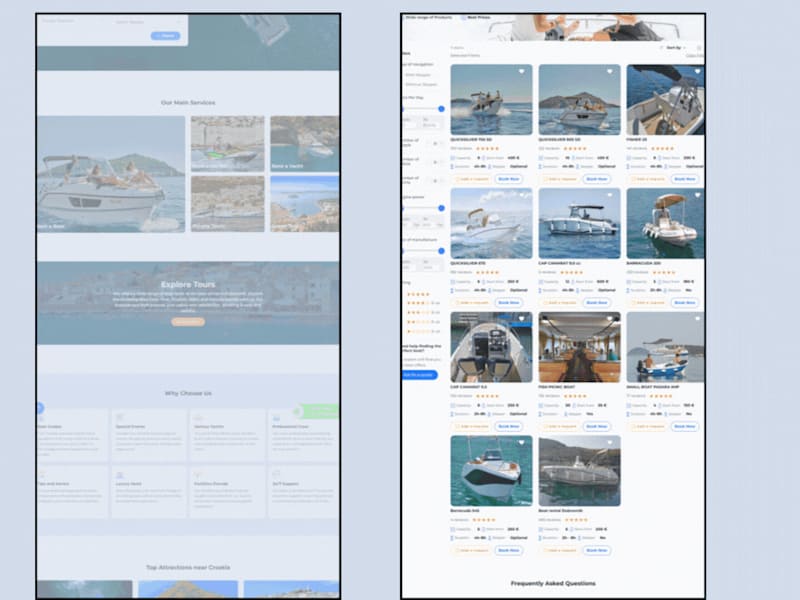Open the Cap Camarat 9.0 boat photo
The width and height of the screenshot is (800, 600).
coord(580,223)
